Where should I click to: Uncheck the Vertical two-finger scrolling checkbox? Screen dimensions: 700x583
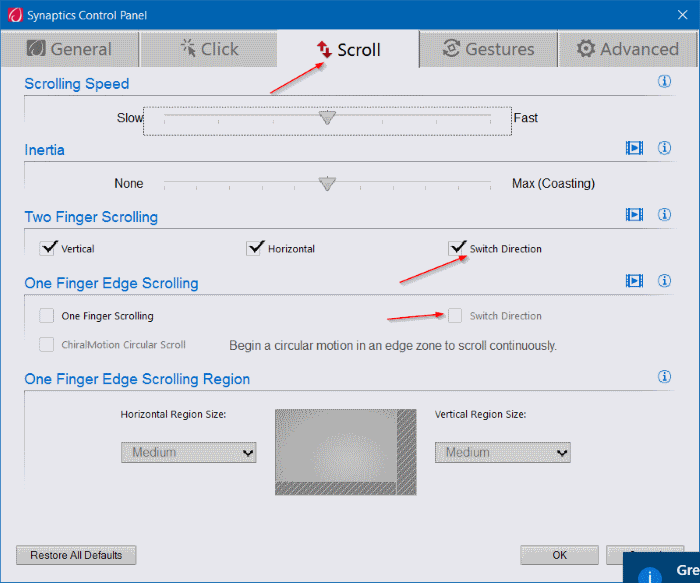tap(47, 248)
